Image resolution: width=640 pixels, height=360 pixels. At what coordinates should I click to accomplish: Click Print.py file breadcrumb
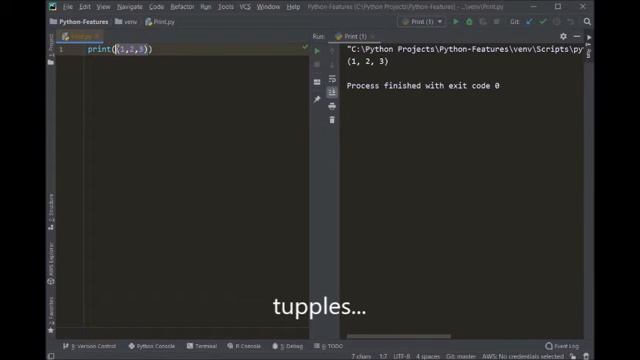click(x=160, y=22)
